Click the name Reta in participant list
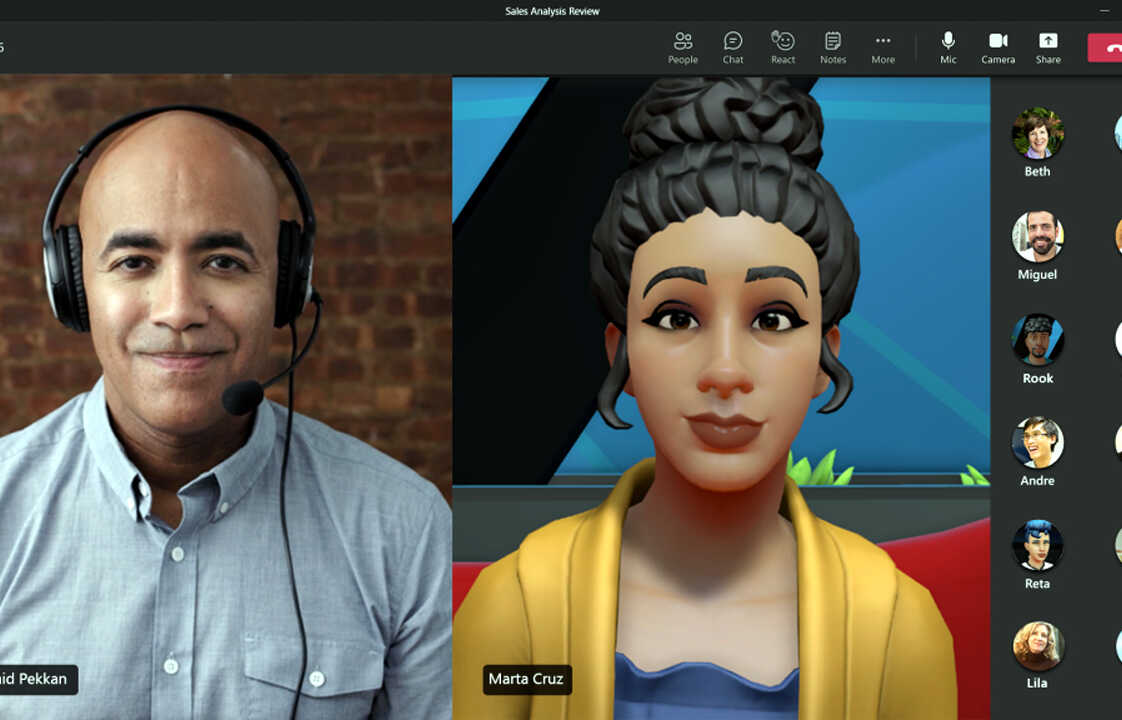Viewport: 1122px width, 720px height. point(1038,584)
